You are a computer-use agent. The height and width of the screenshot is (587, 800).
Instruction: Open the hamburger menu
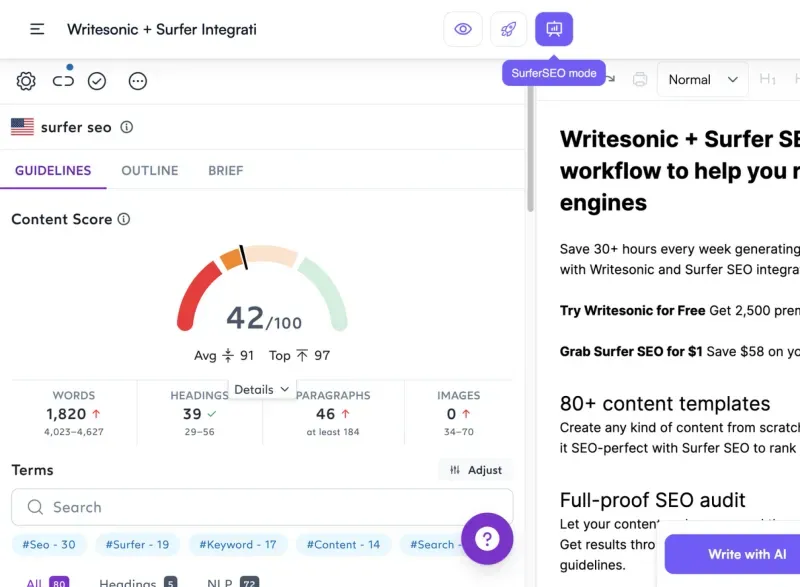[37, 29]
